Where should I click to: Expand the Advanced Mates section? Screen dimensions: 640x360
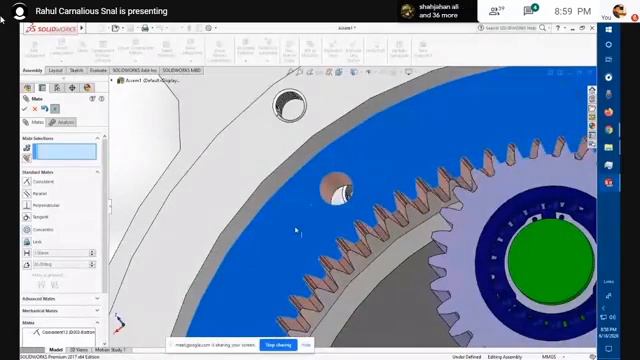[x=97, y=299]
